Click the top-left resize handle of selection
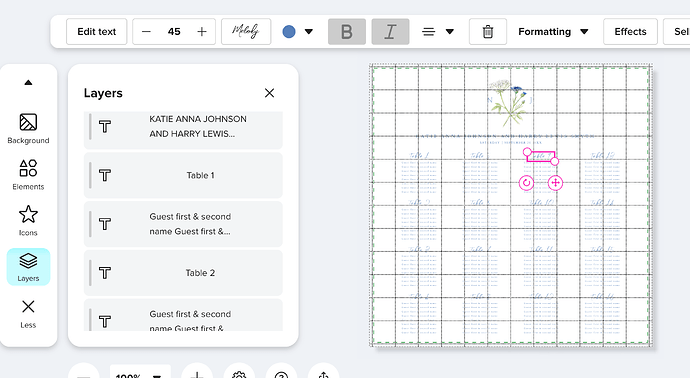Image resolution: width=690 pixels, height=378 pixels. point(527,152)
